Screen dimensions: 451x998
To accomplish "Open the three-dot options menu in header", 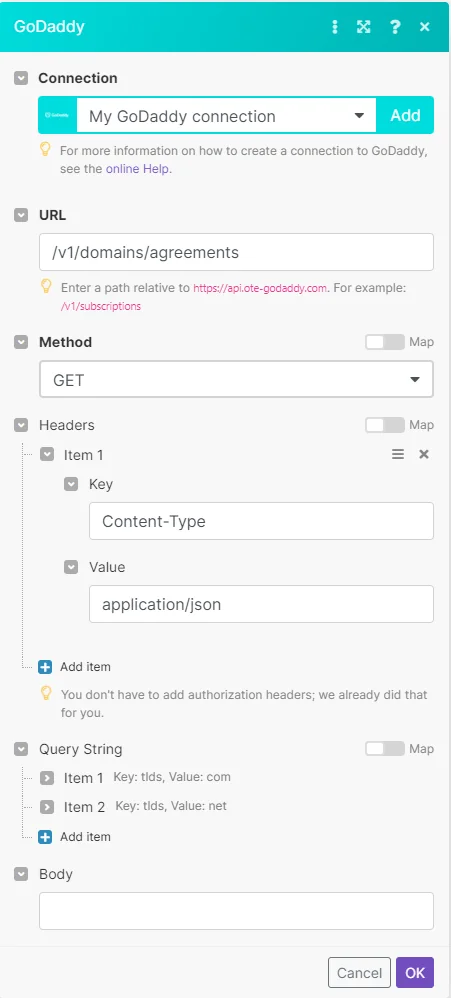I will click(335, 27).
